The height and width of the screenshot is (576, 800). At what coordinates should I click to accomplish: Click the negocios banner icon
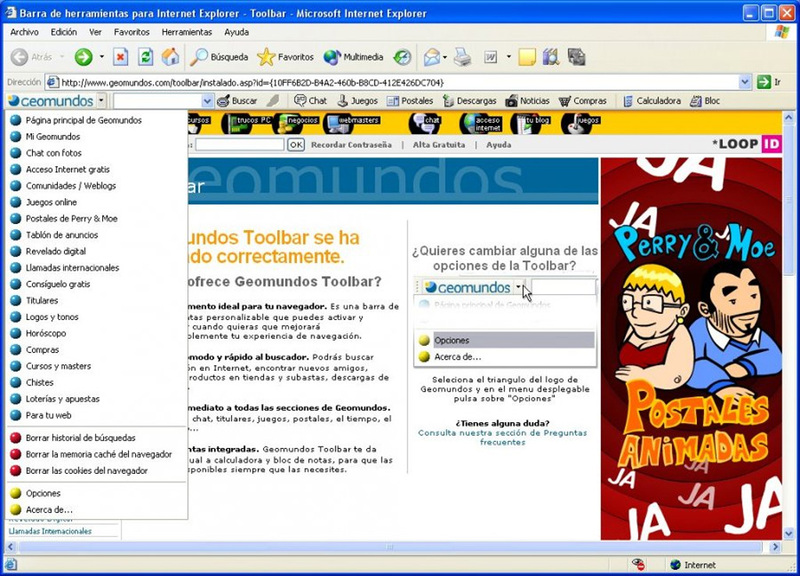295,122
